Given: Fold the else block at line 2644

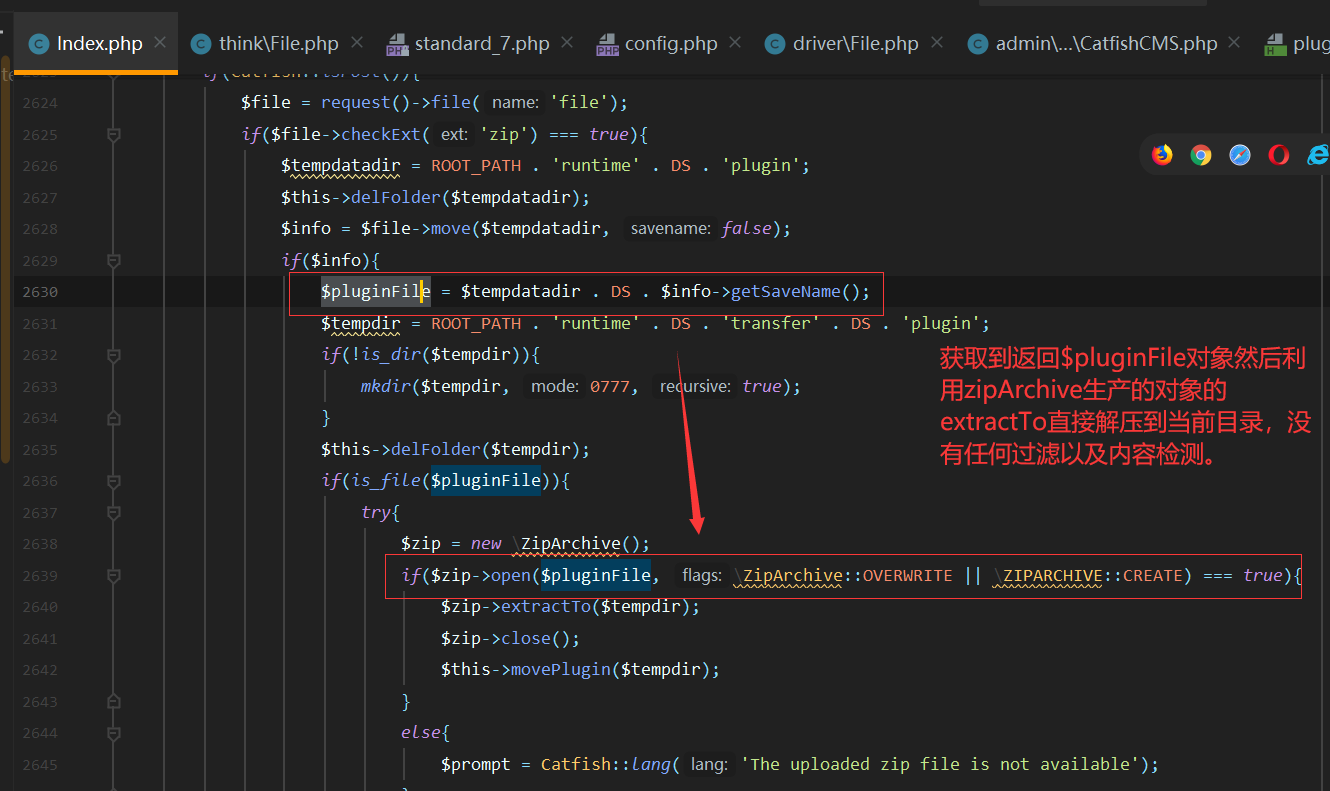Looking at the screenshot, I should [x=114, y=733].
